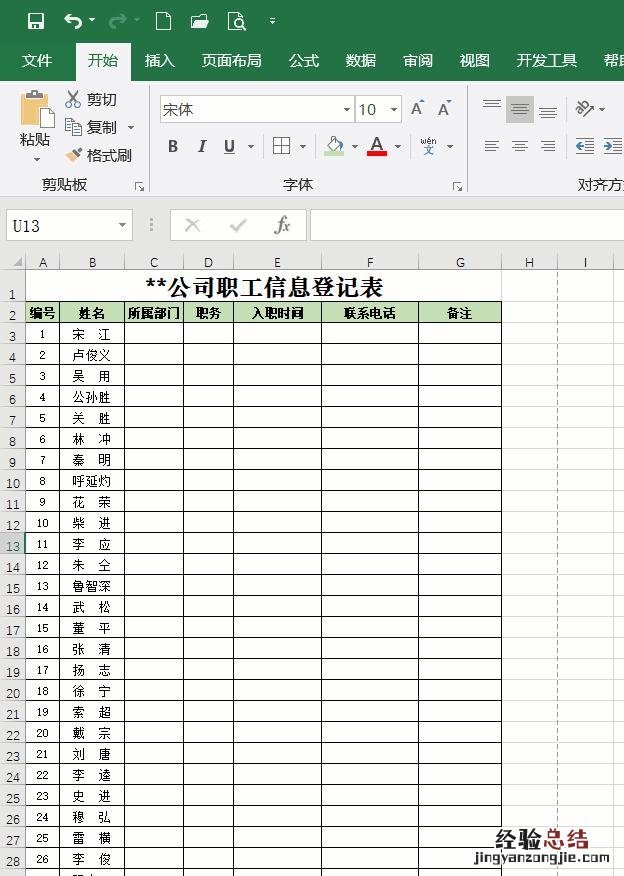Click the Name Box showing U13
Screen dimensions: 624x876
[x=61, y=226]
